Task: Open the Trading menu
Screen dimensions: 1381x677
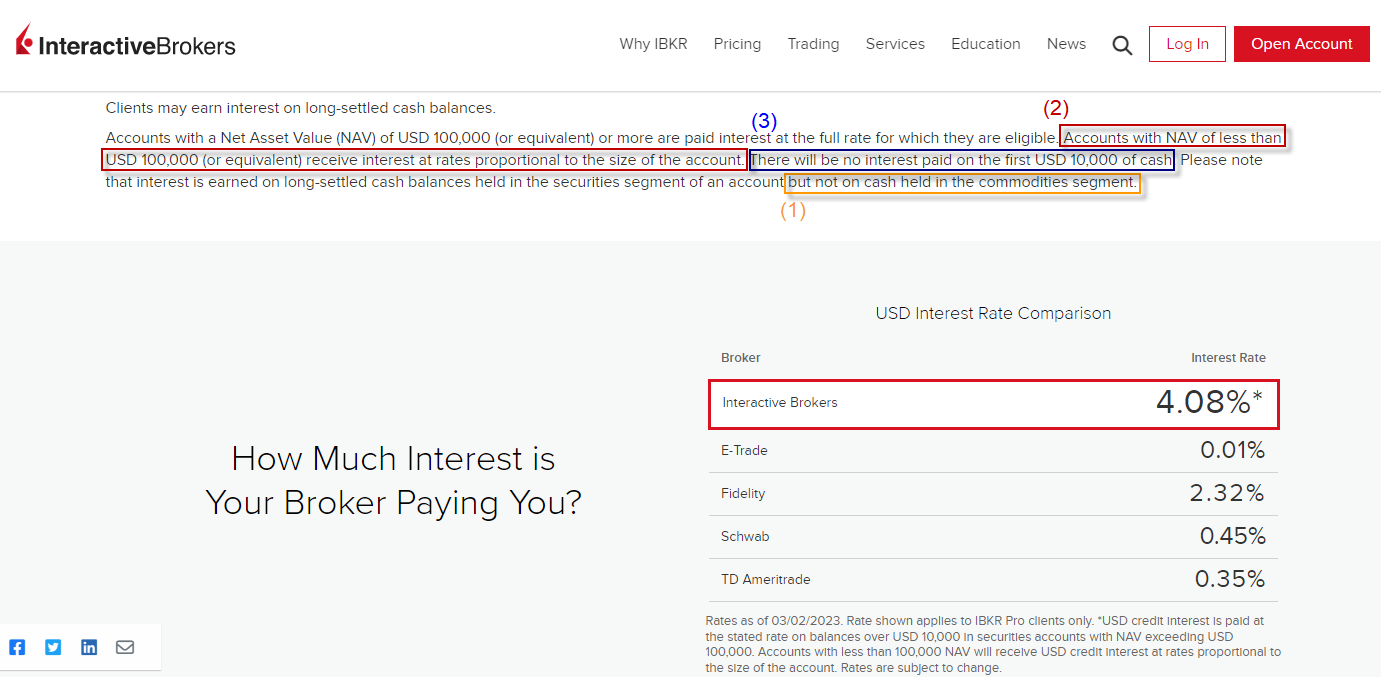Action: (x=813, y=44)
